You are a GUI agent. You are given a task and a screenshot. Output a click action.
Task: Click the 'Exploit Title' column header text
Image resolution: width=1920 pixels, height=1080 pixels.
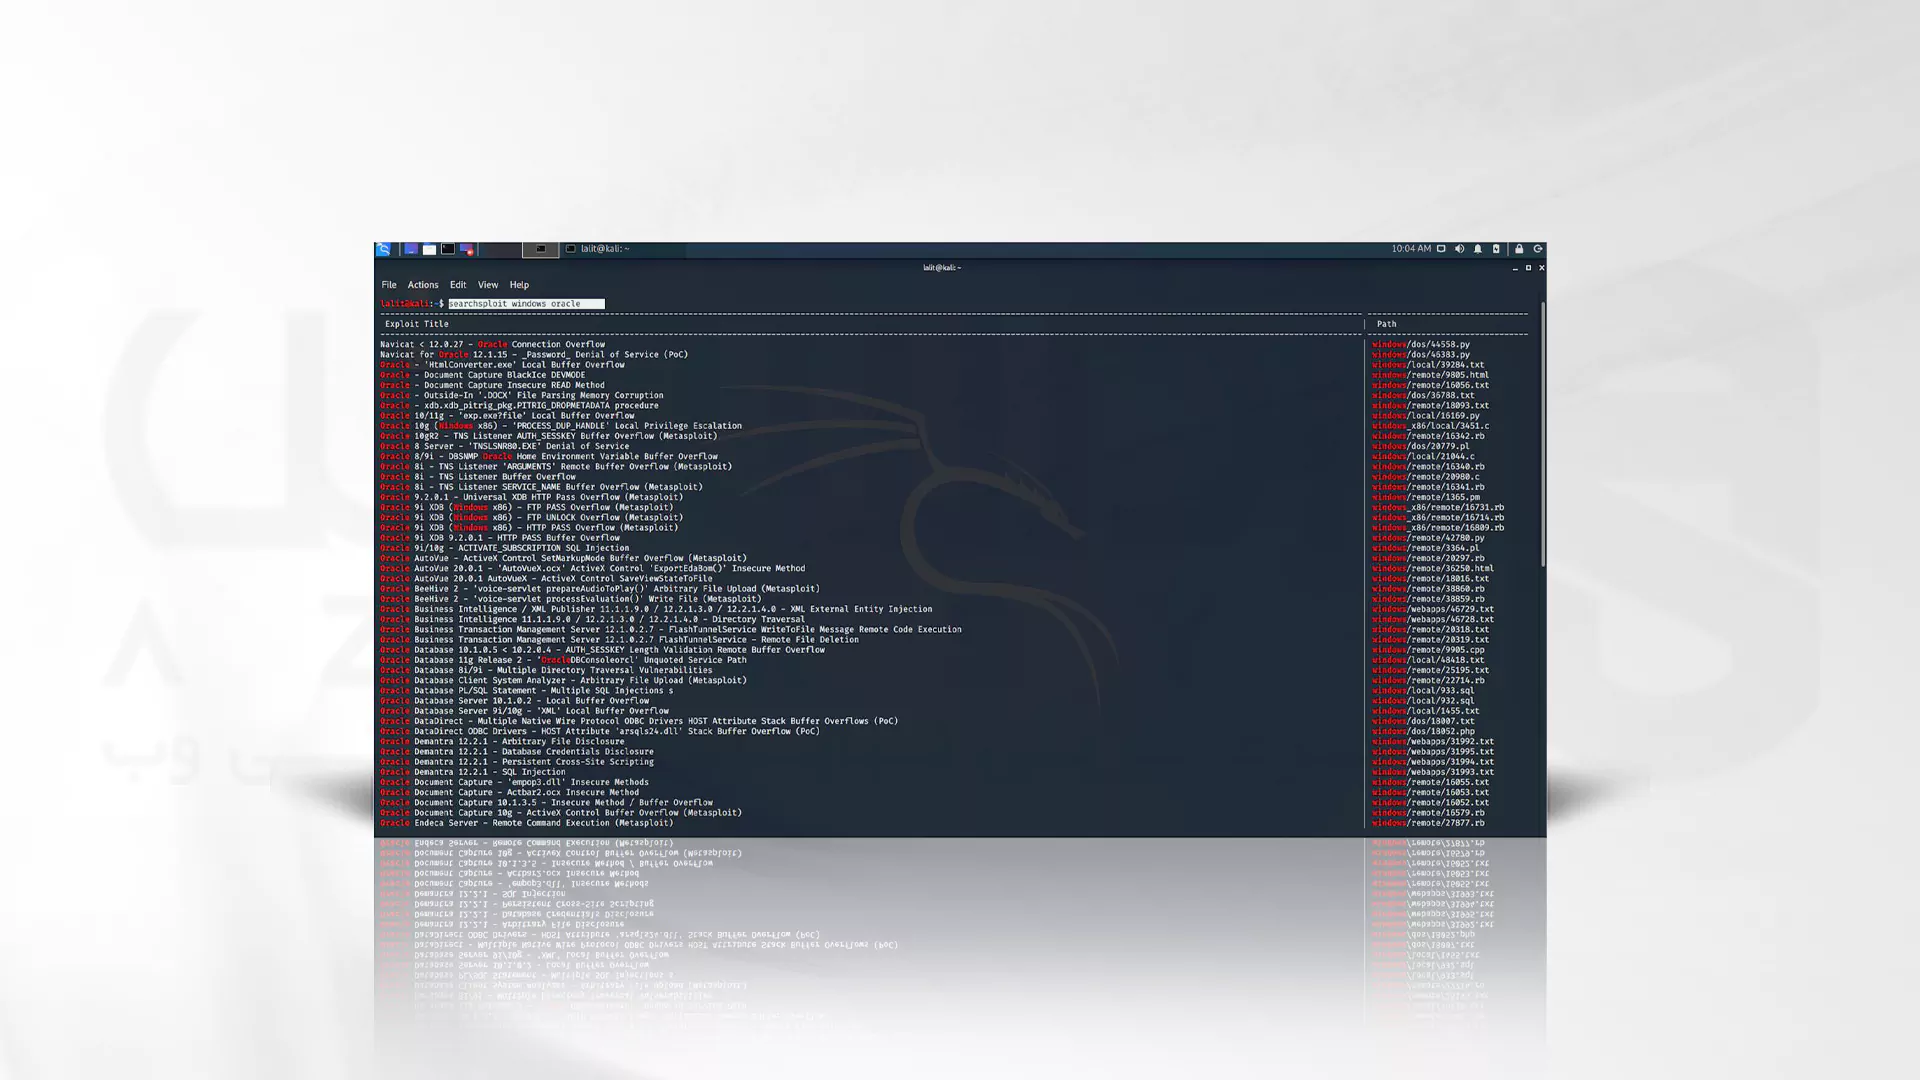417,324
